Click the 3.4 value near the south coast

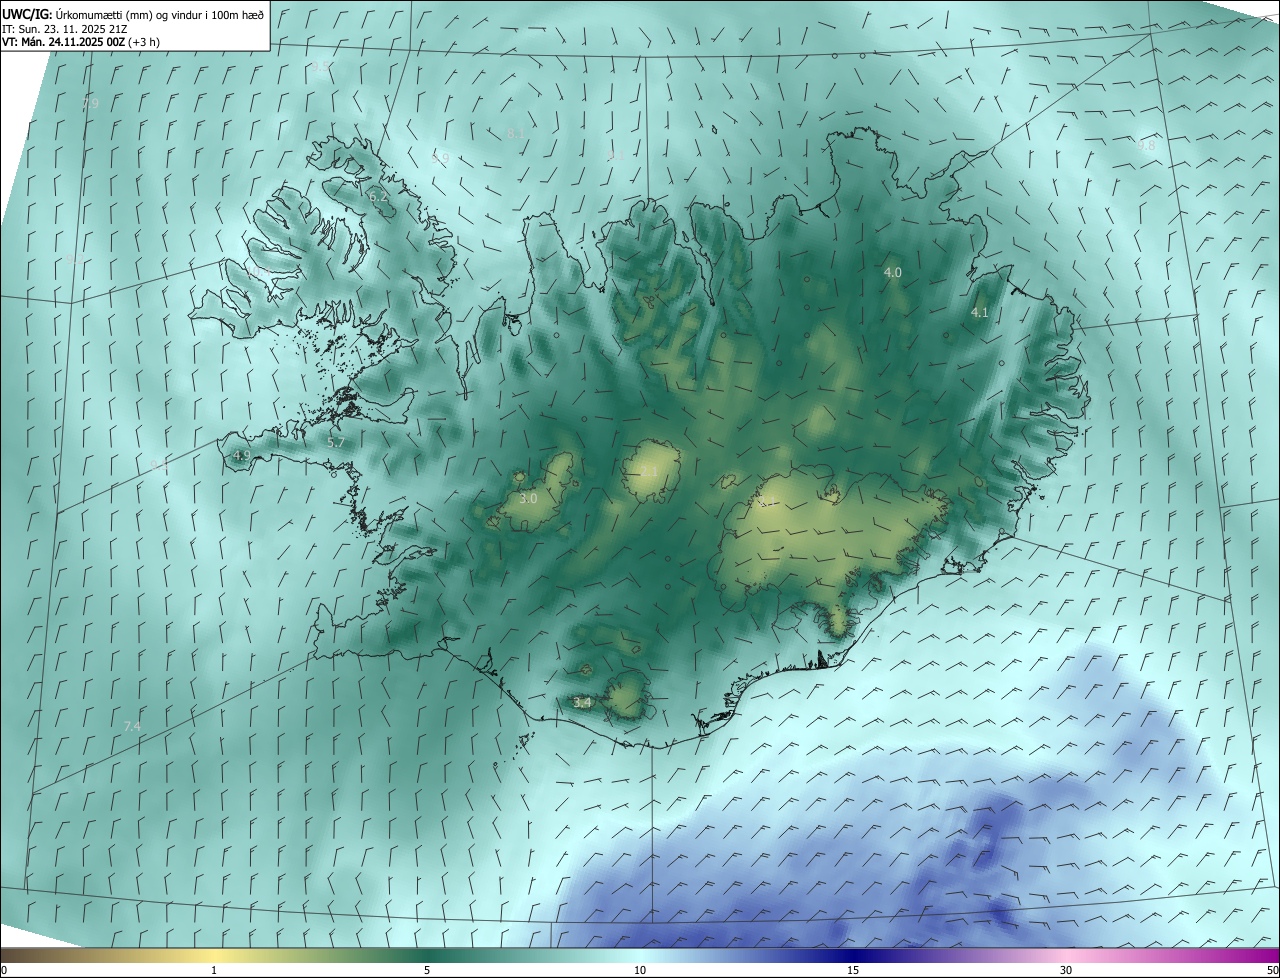pyautogui.click(x=582, y=703)
